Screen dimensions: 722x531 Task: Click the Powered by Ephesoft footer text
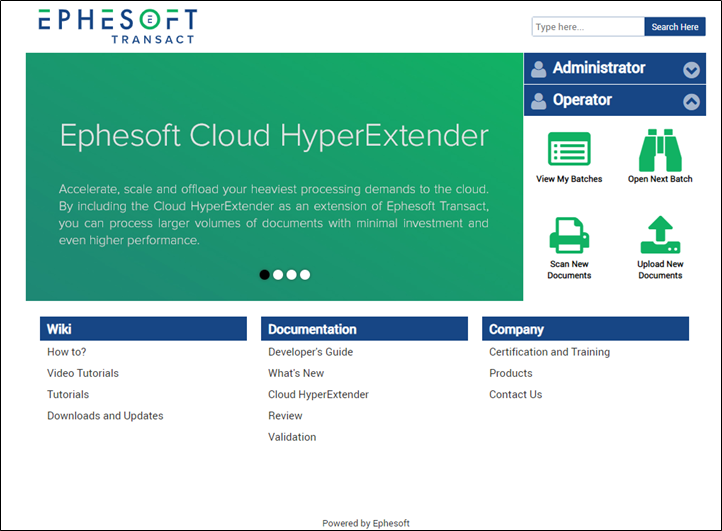pos(366,523)
